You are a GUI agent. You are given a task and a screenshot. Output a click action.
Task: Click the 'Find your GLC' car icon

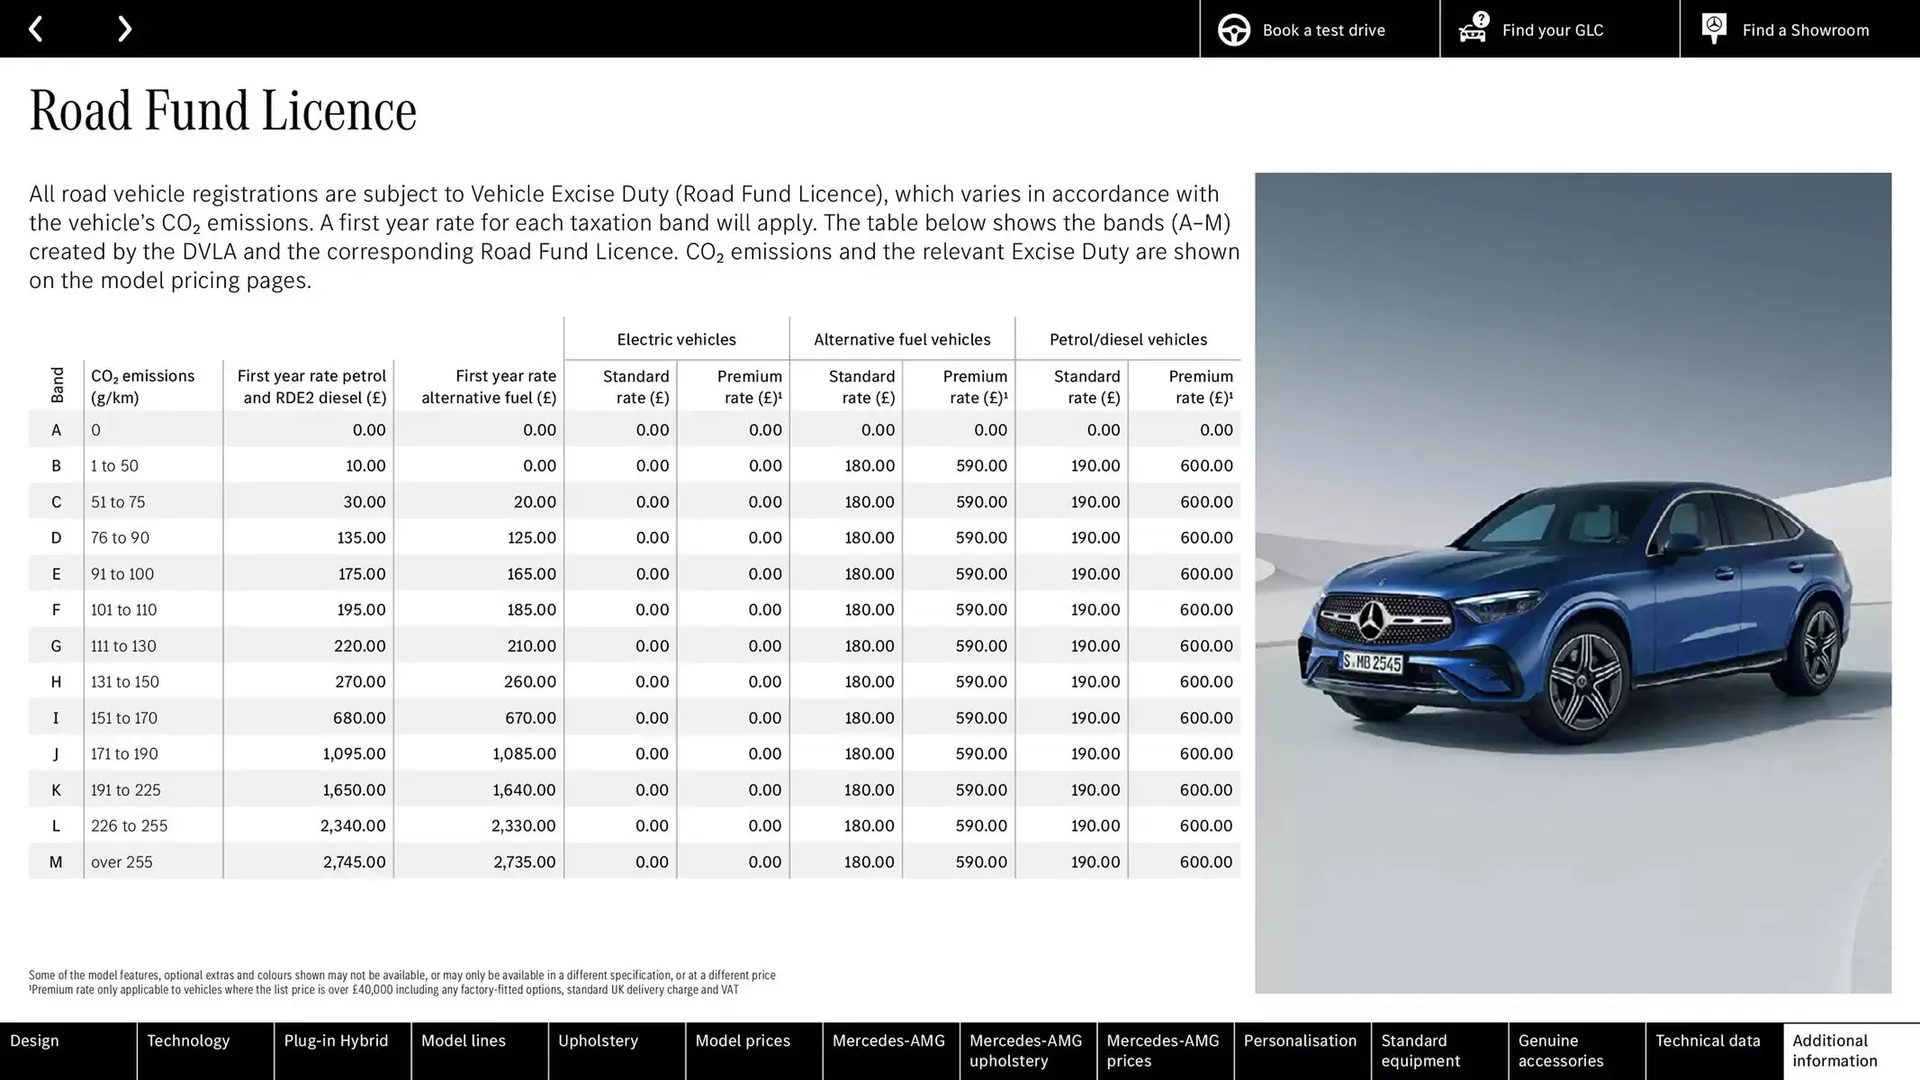1472,31
